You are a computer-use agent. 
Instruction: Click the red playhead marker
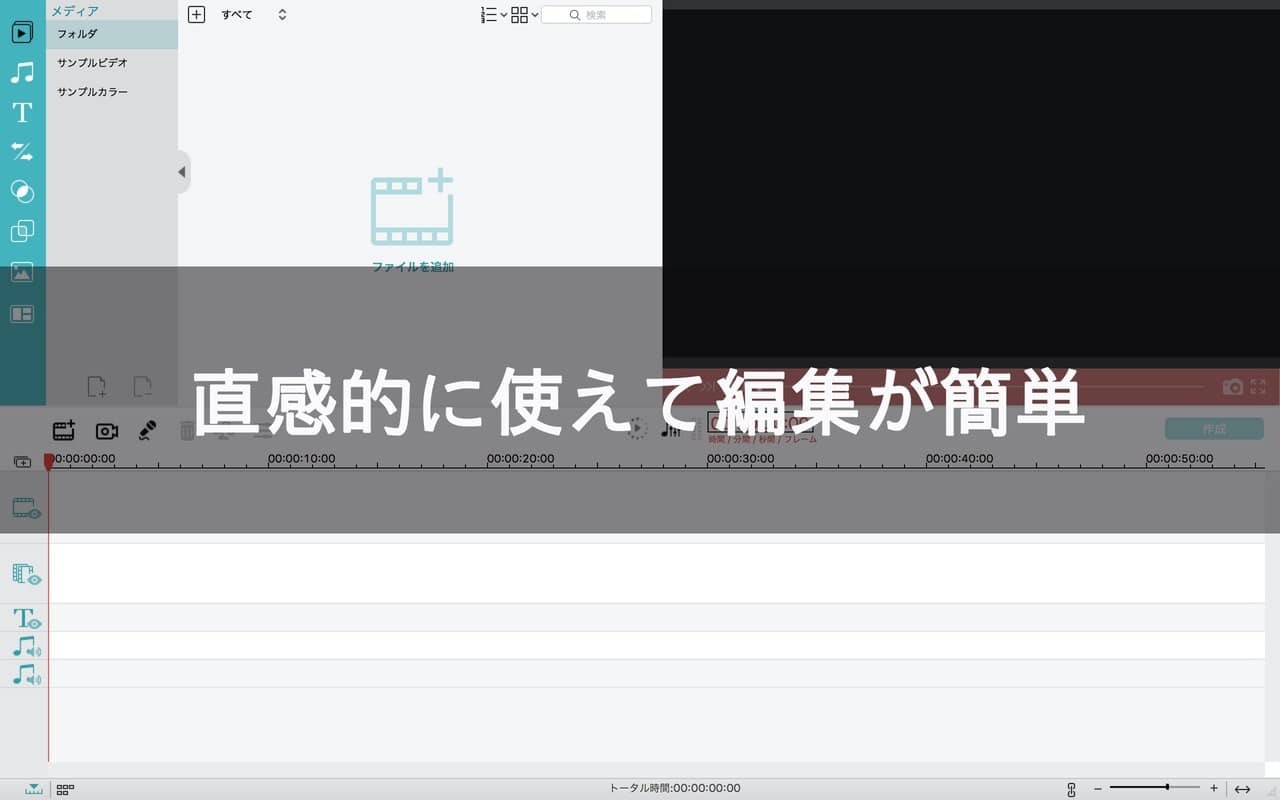pyautogui.click(x=49, y=463)
